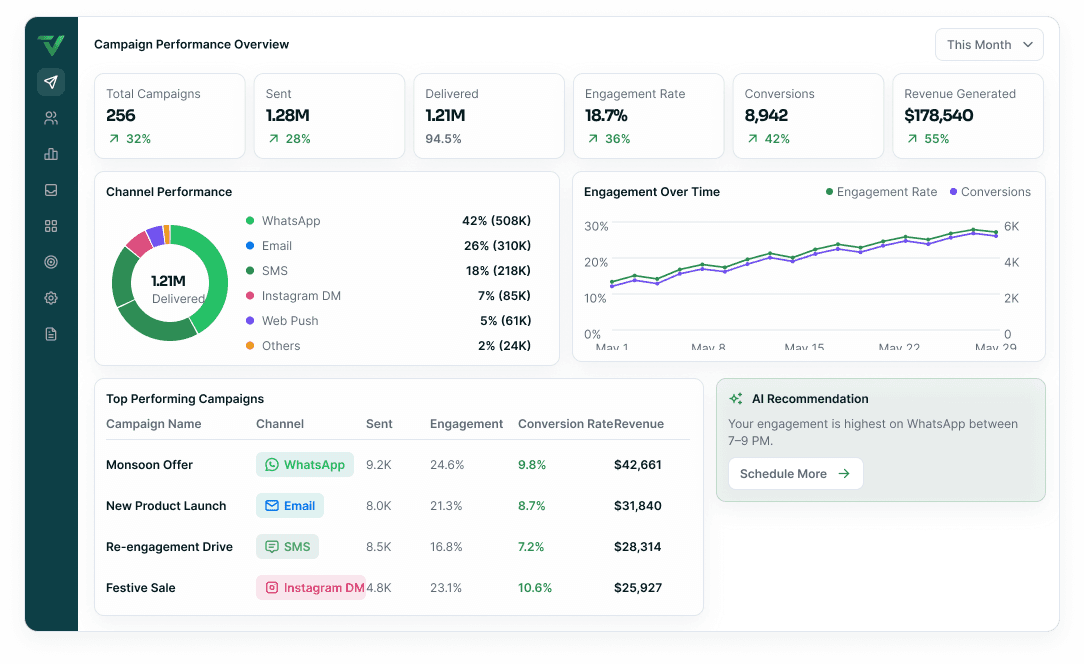Viewport: 1084px width, 664px height.
Task: Sort by Conversion Rate column header
Action: (x=566, y=424)
